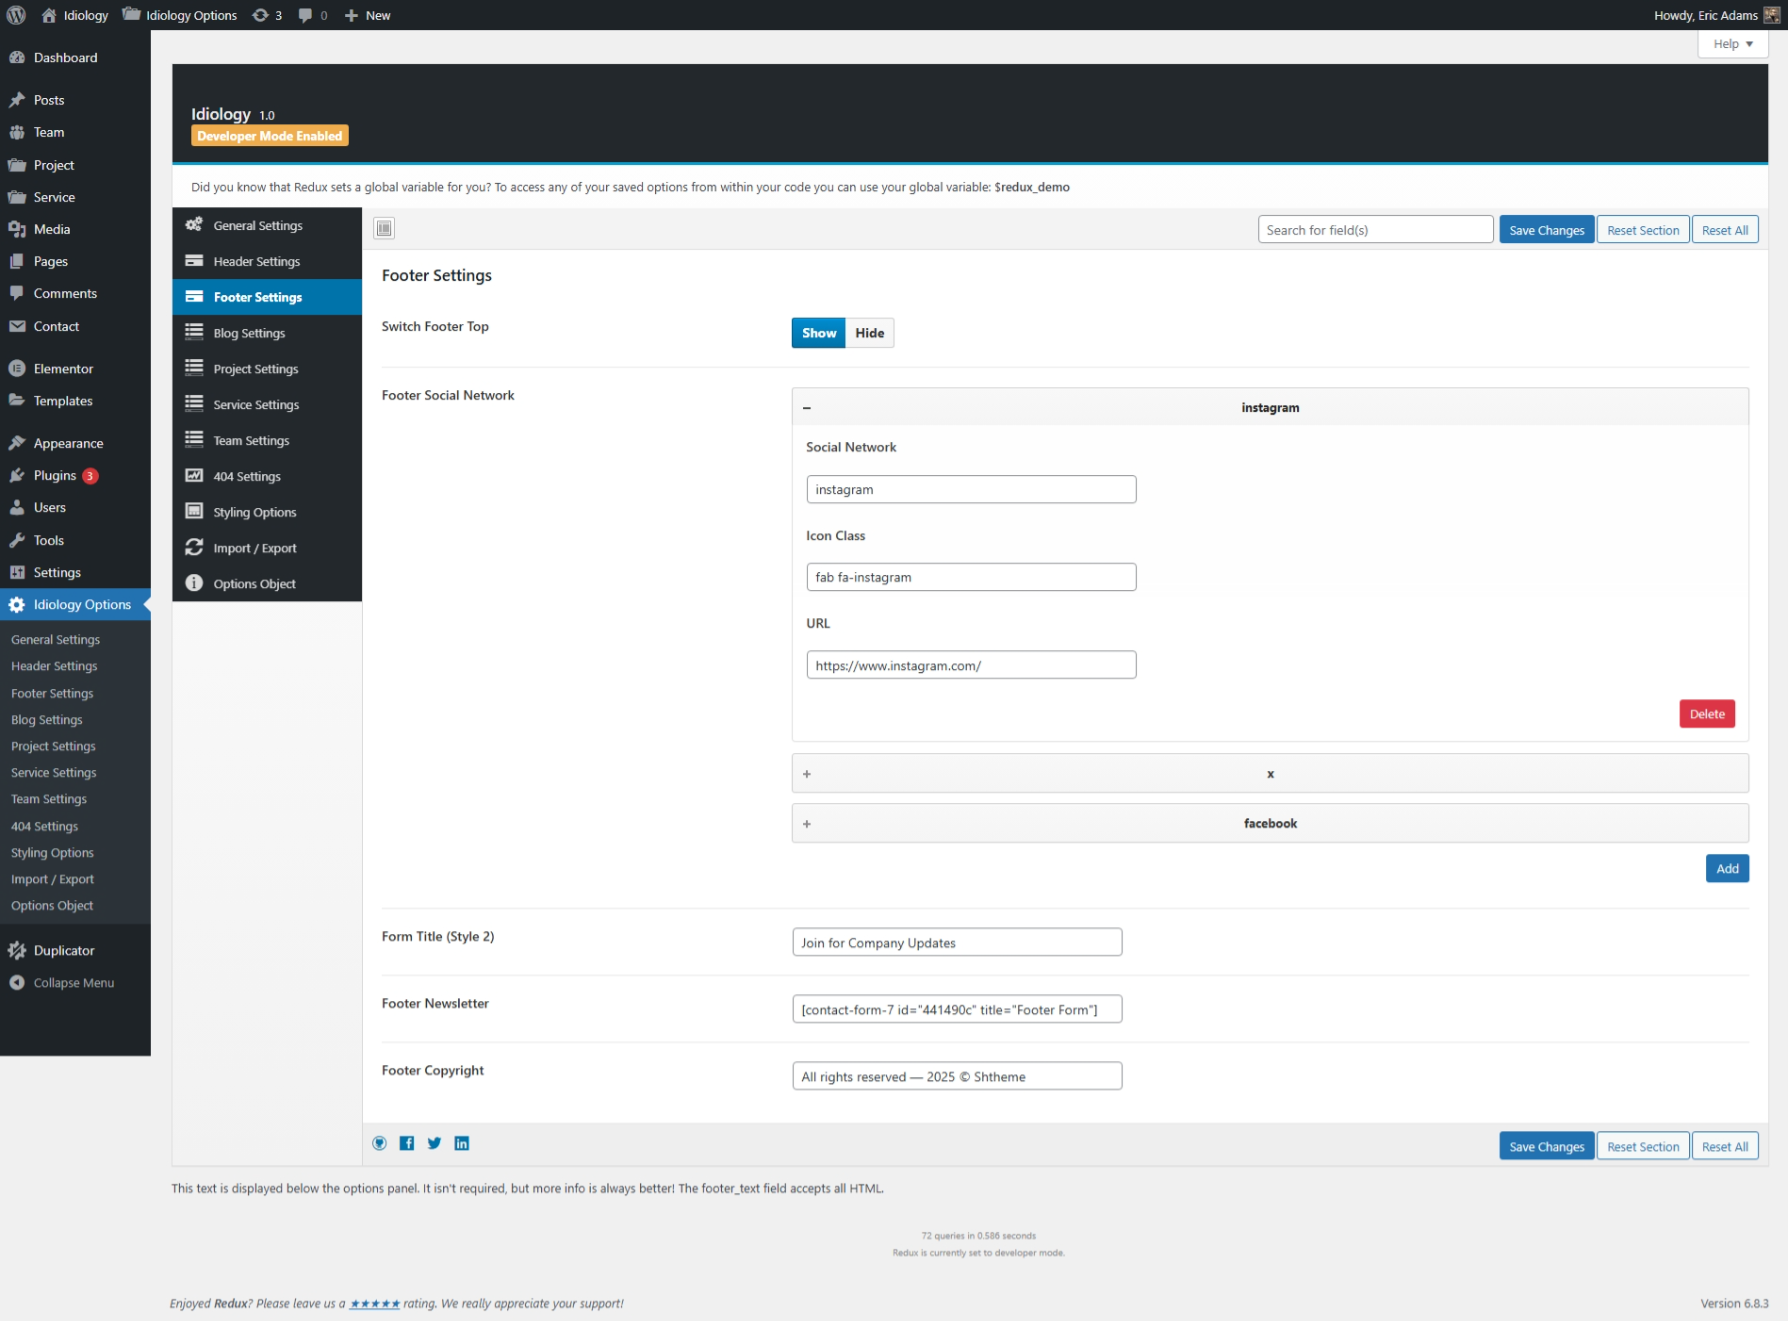Open the Facebook icon link in panel footer
1788x1344 pixels.
[407, 1143]
